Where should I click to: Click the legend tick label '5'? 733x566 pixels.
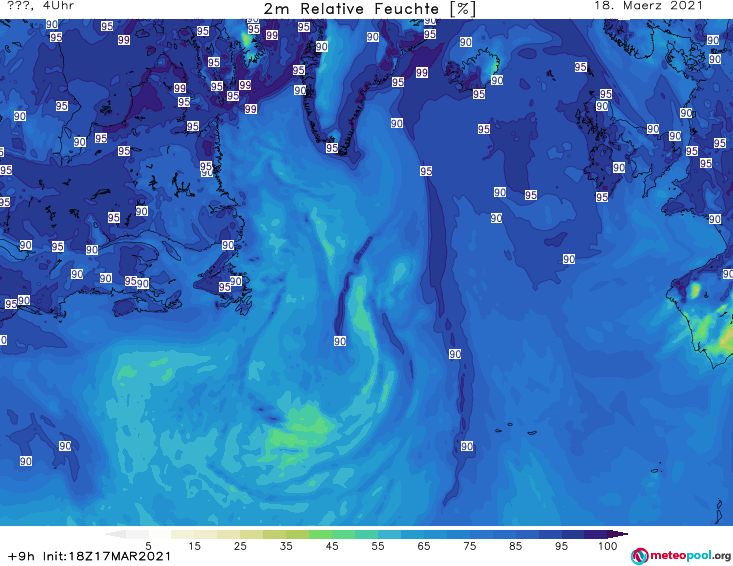pos(149,546)
